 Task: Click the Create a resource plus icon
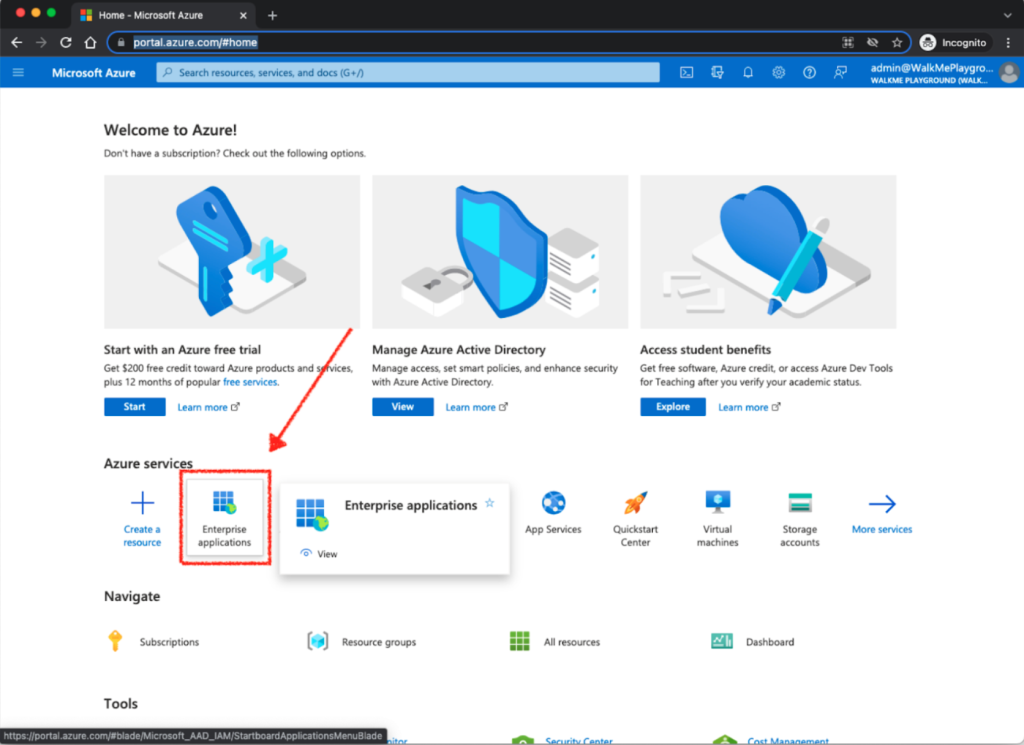point(143,503)
